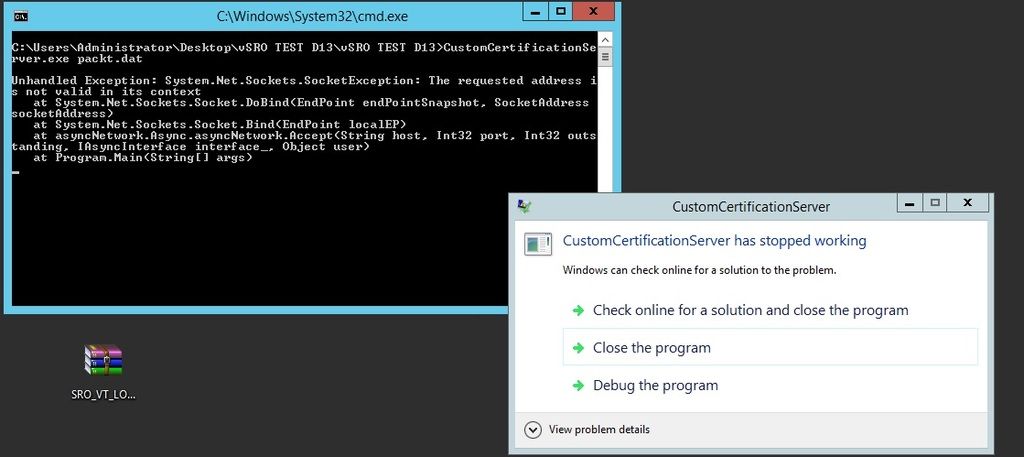The width and height of the screenshot is (1024, 457).
Task: Expand View problem details chevron
Action: [532, 429]
